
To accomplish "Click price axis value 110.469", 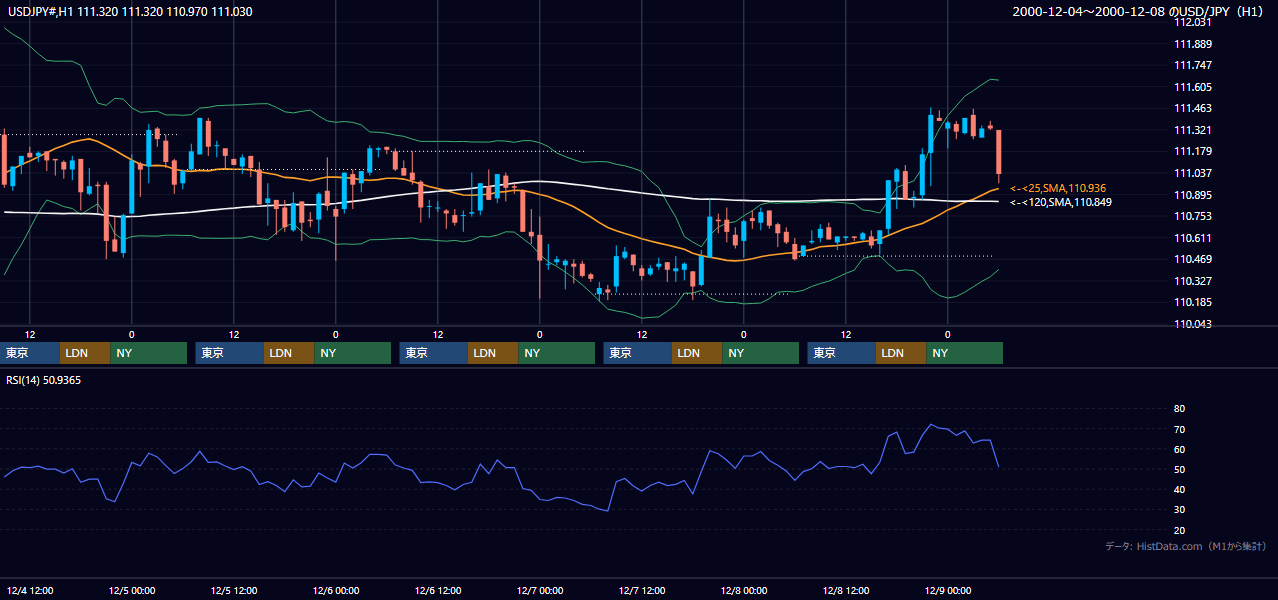I will (1193, 259).
